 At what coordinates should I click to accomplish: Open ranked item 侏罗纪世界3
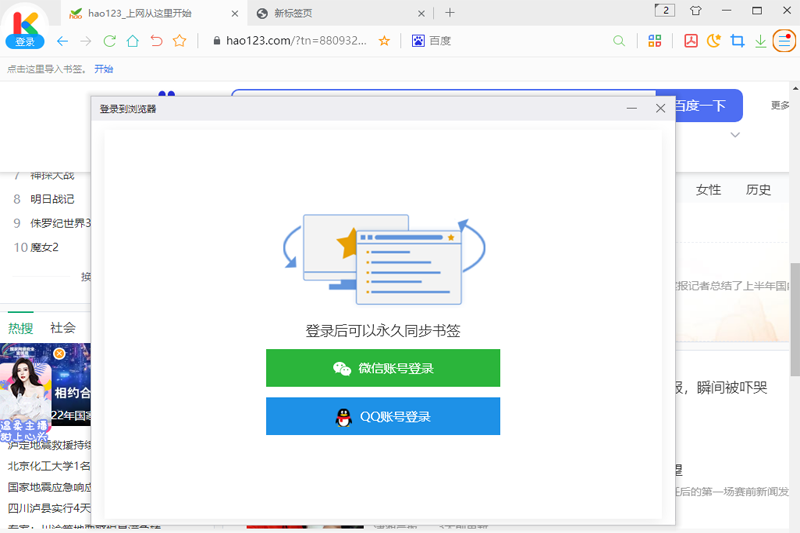coord(60,223)
